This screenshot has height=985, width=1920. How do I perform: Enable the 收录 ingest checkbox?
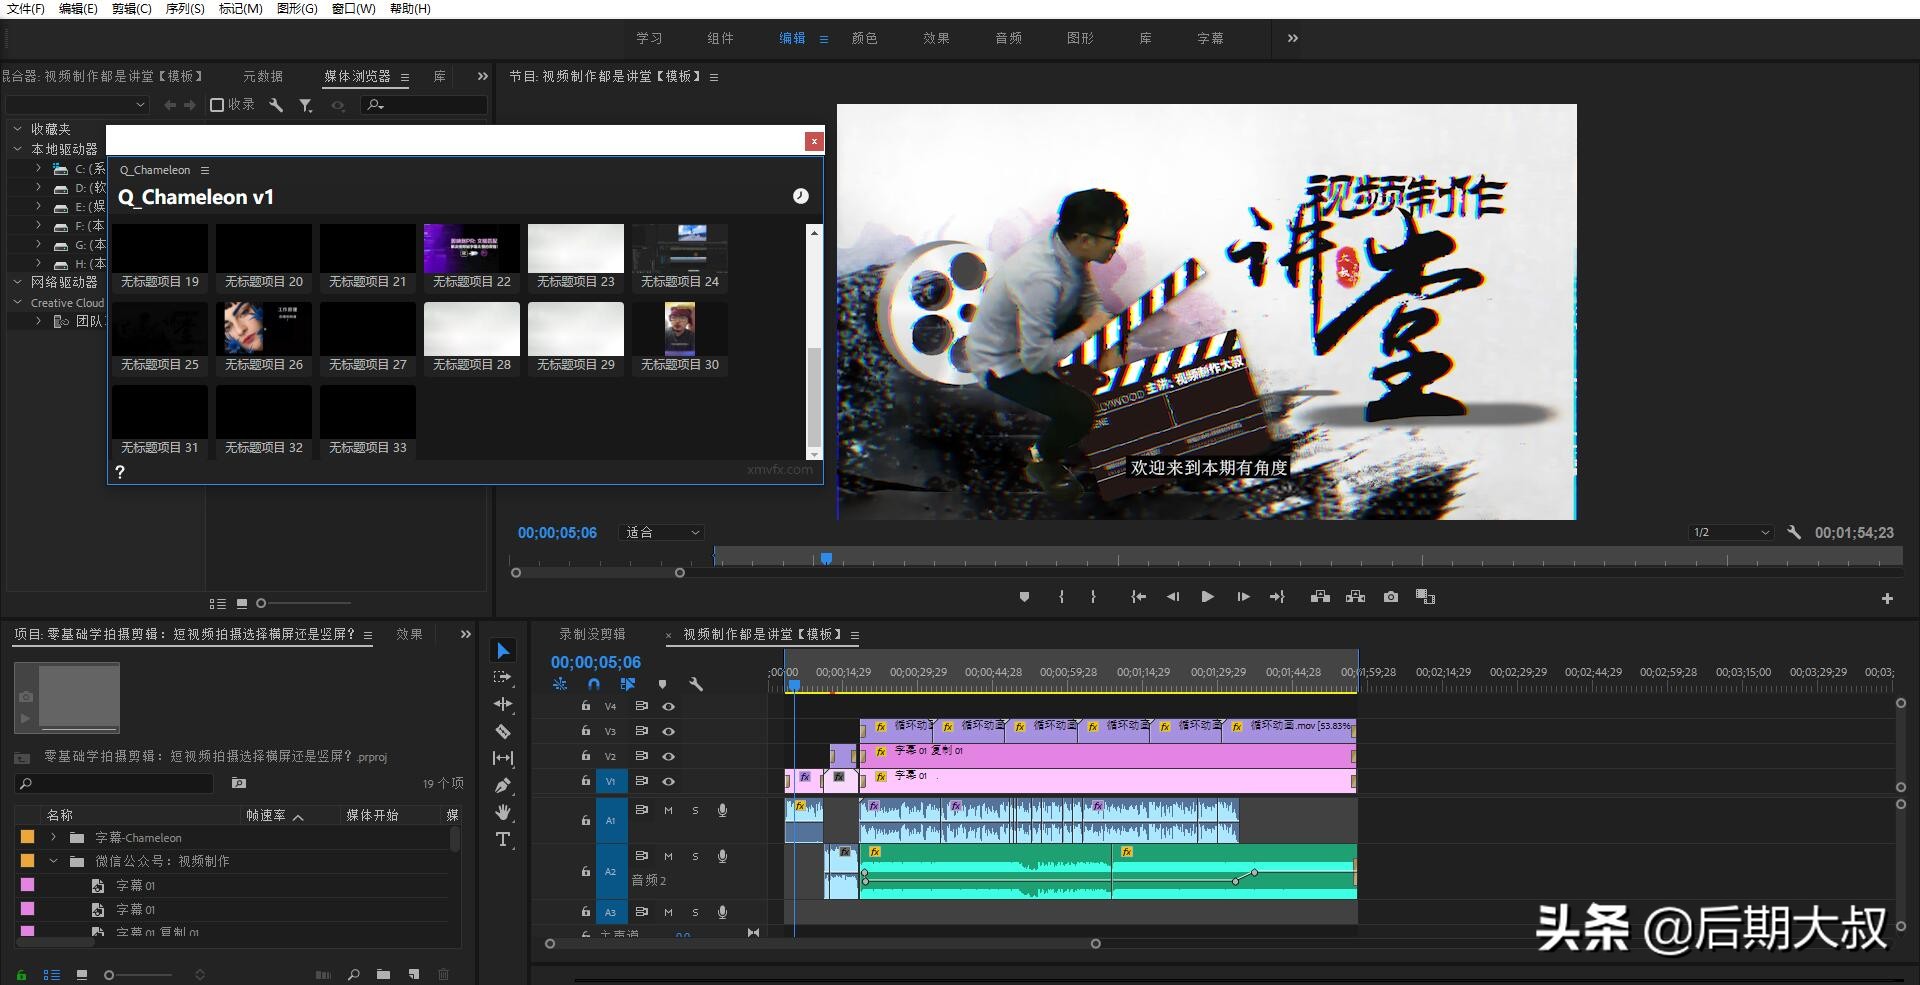point(217,105)
